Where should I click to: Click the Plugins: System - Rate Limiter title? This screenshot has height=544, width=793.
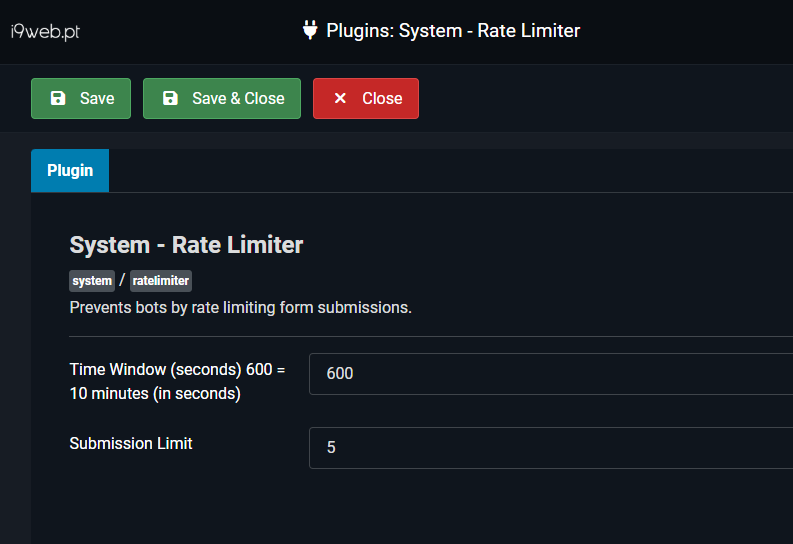pyautogui.click(x=453, y=30)
